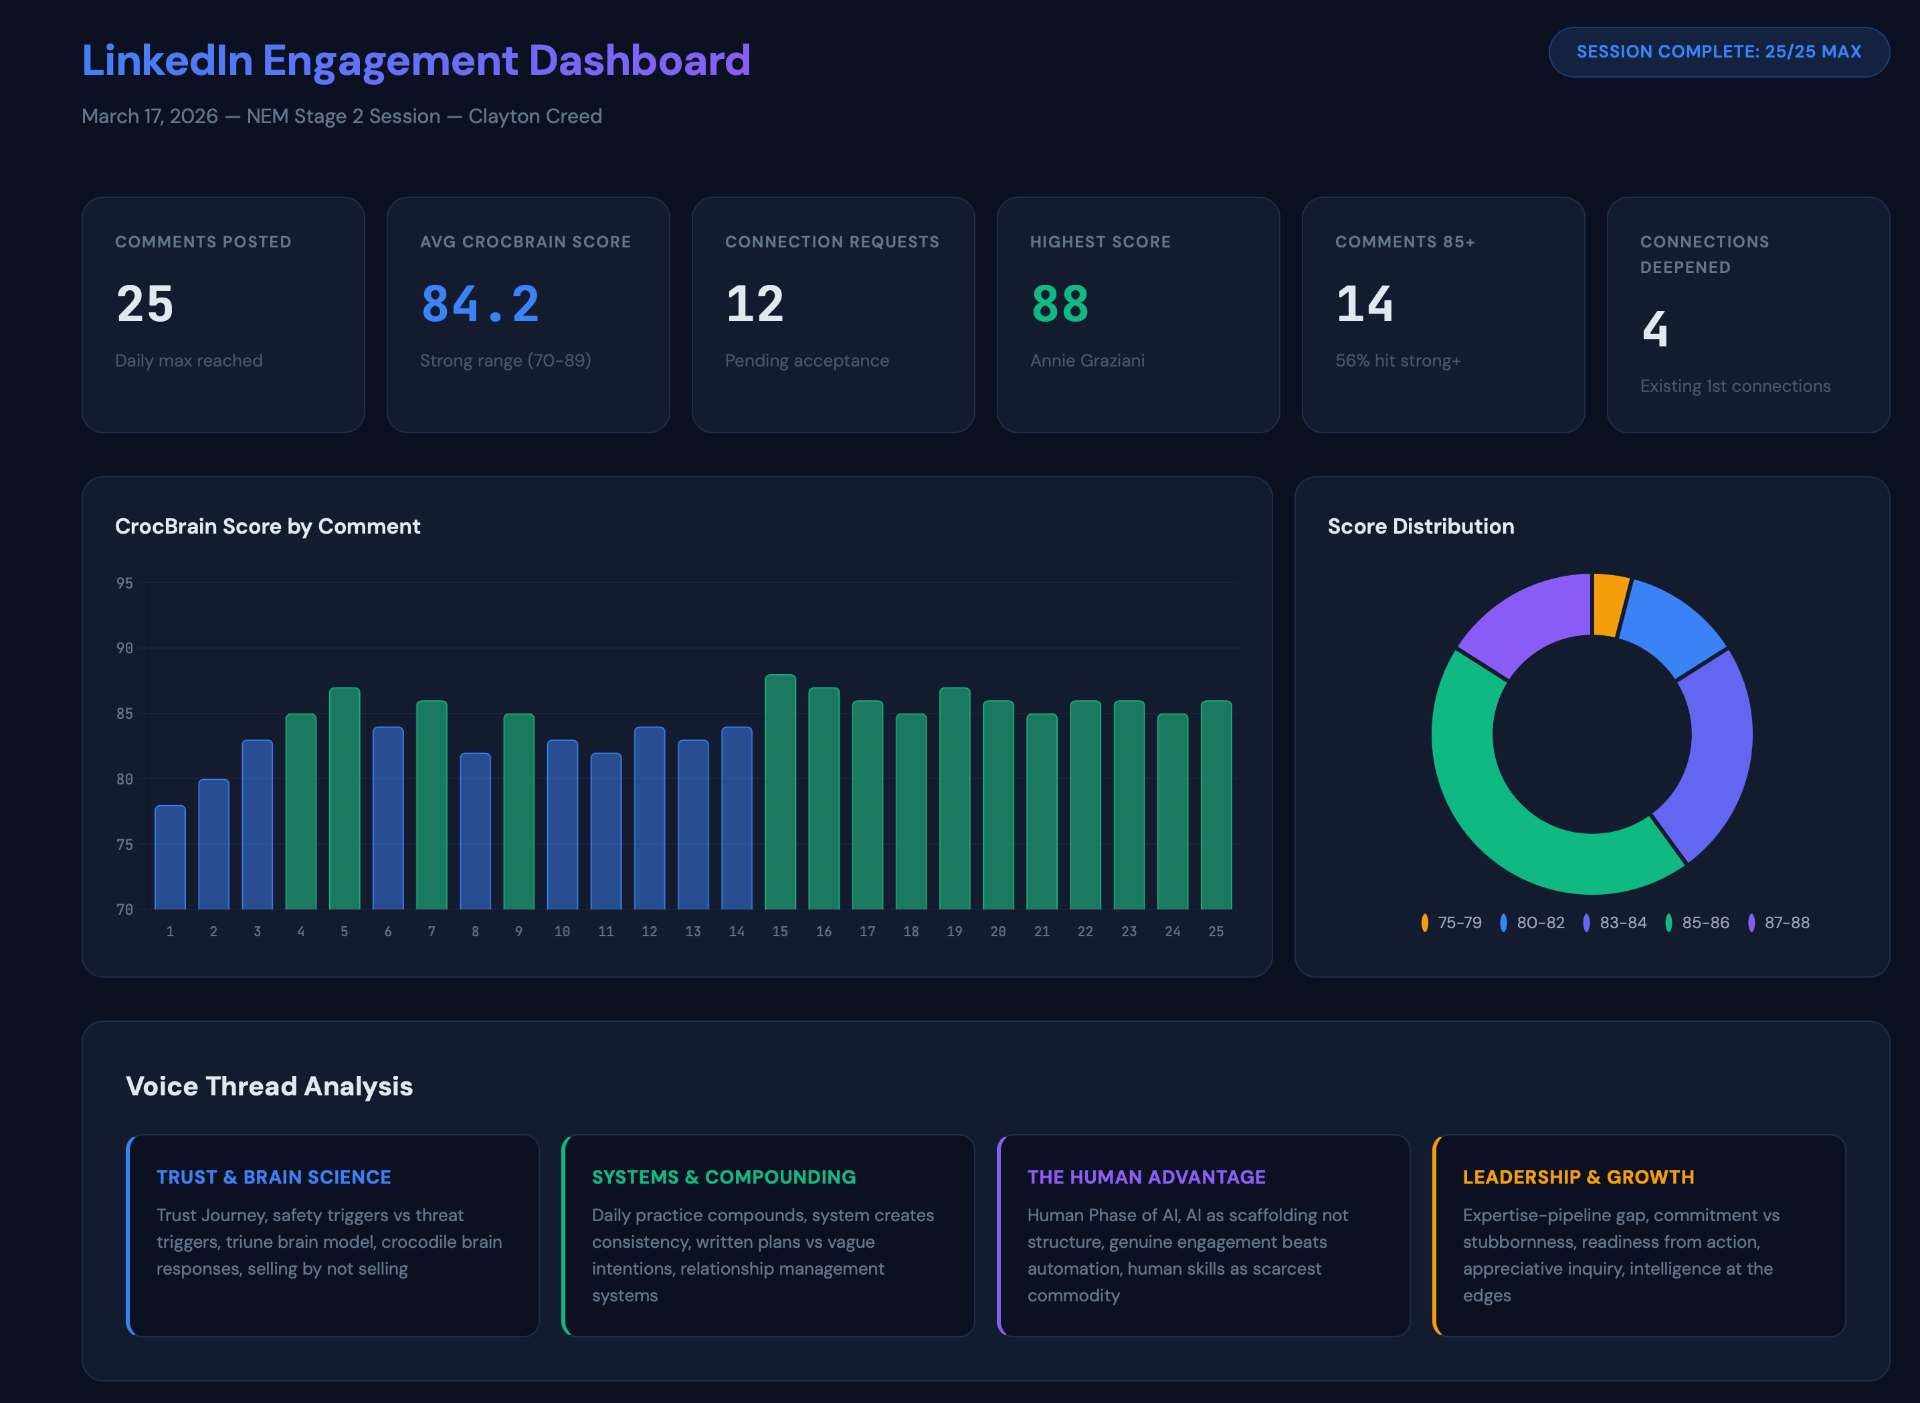Click the Highest Score card for Annie Graziani
Viewport: 1920px width, 1403px height.
[1138, 314]
